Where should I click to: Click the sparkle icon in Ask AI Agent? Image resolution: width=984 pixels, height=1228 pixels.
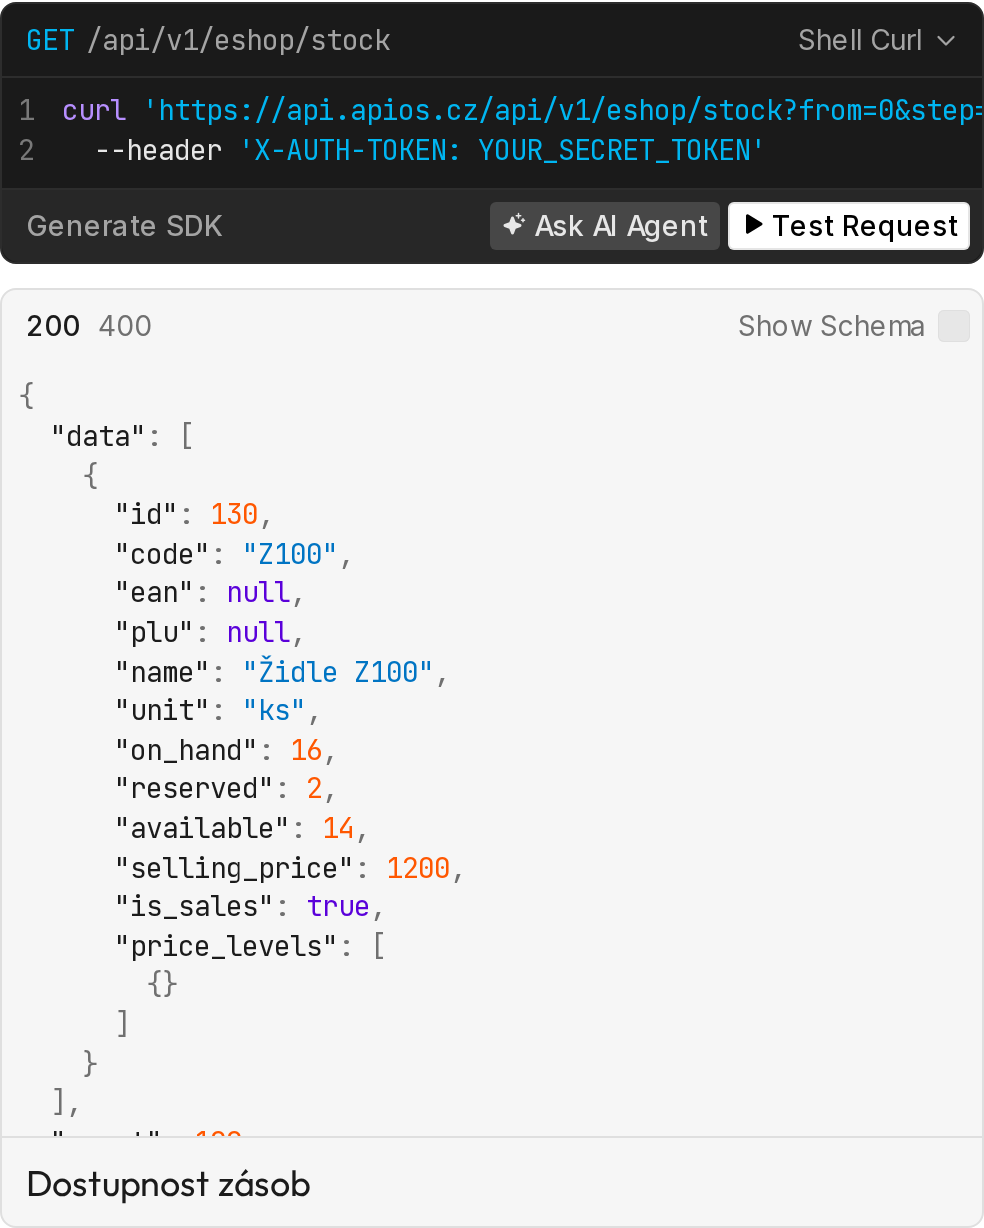tap(513, 225)
